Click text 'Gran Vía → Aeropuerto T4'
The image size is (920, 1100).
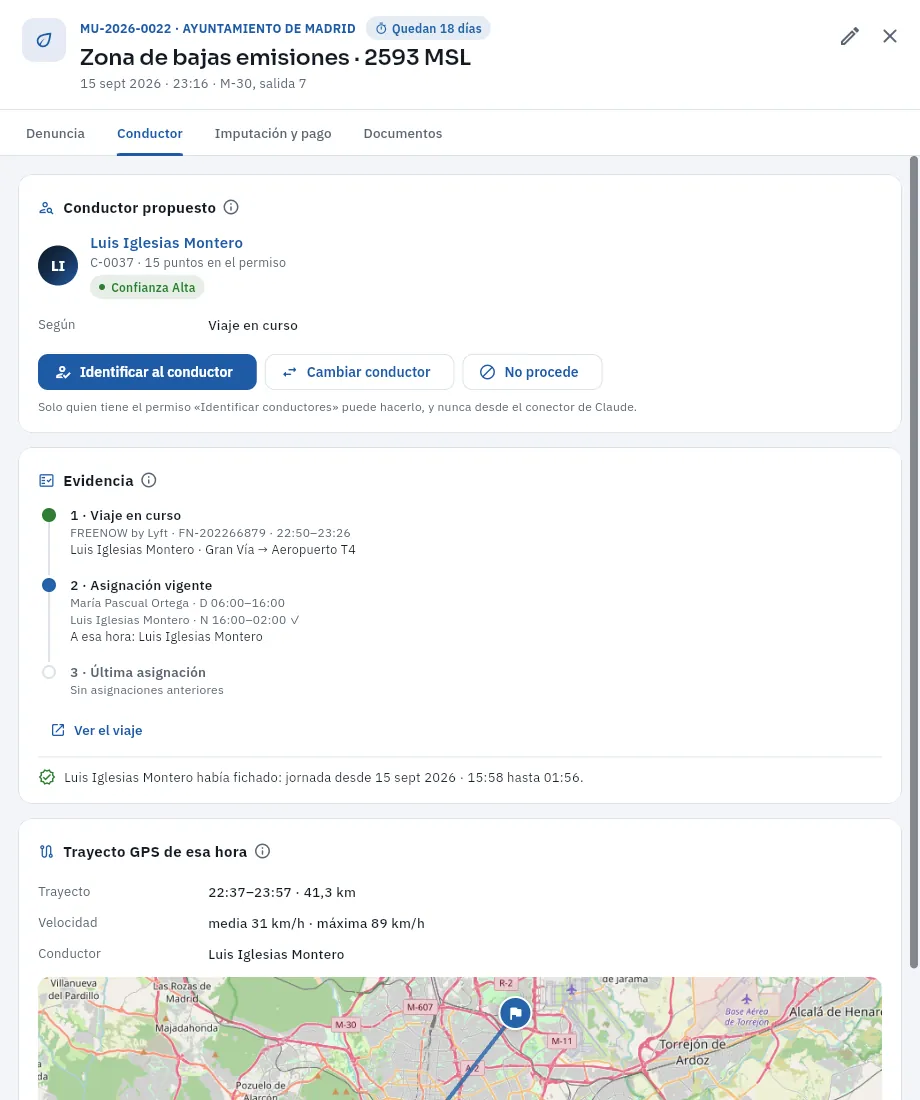click(x=280, y=550)
